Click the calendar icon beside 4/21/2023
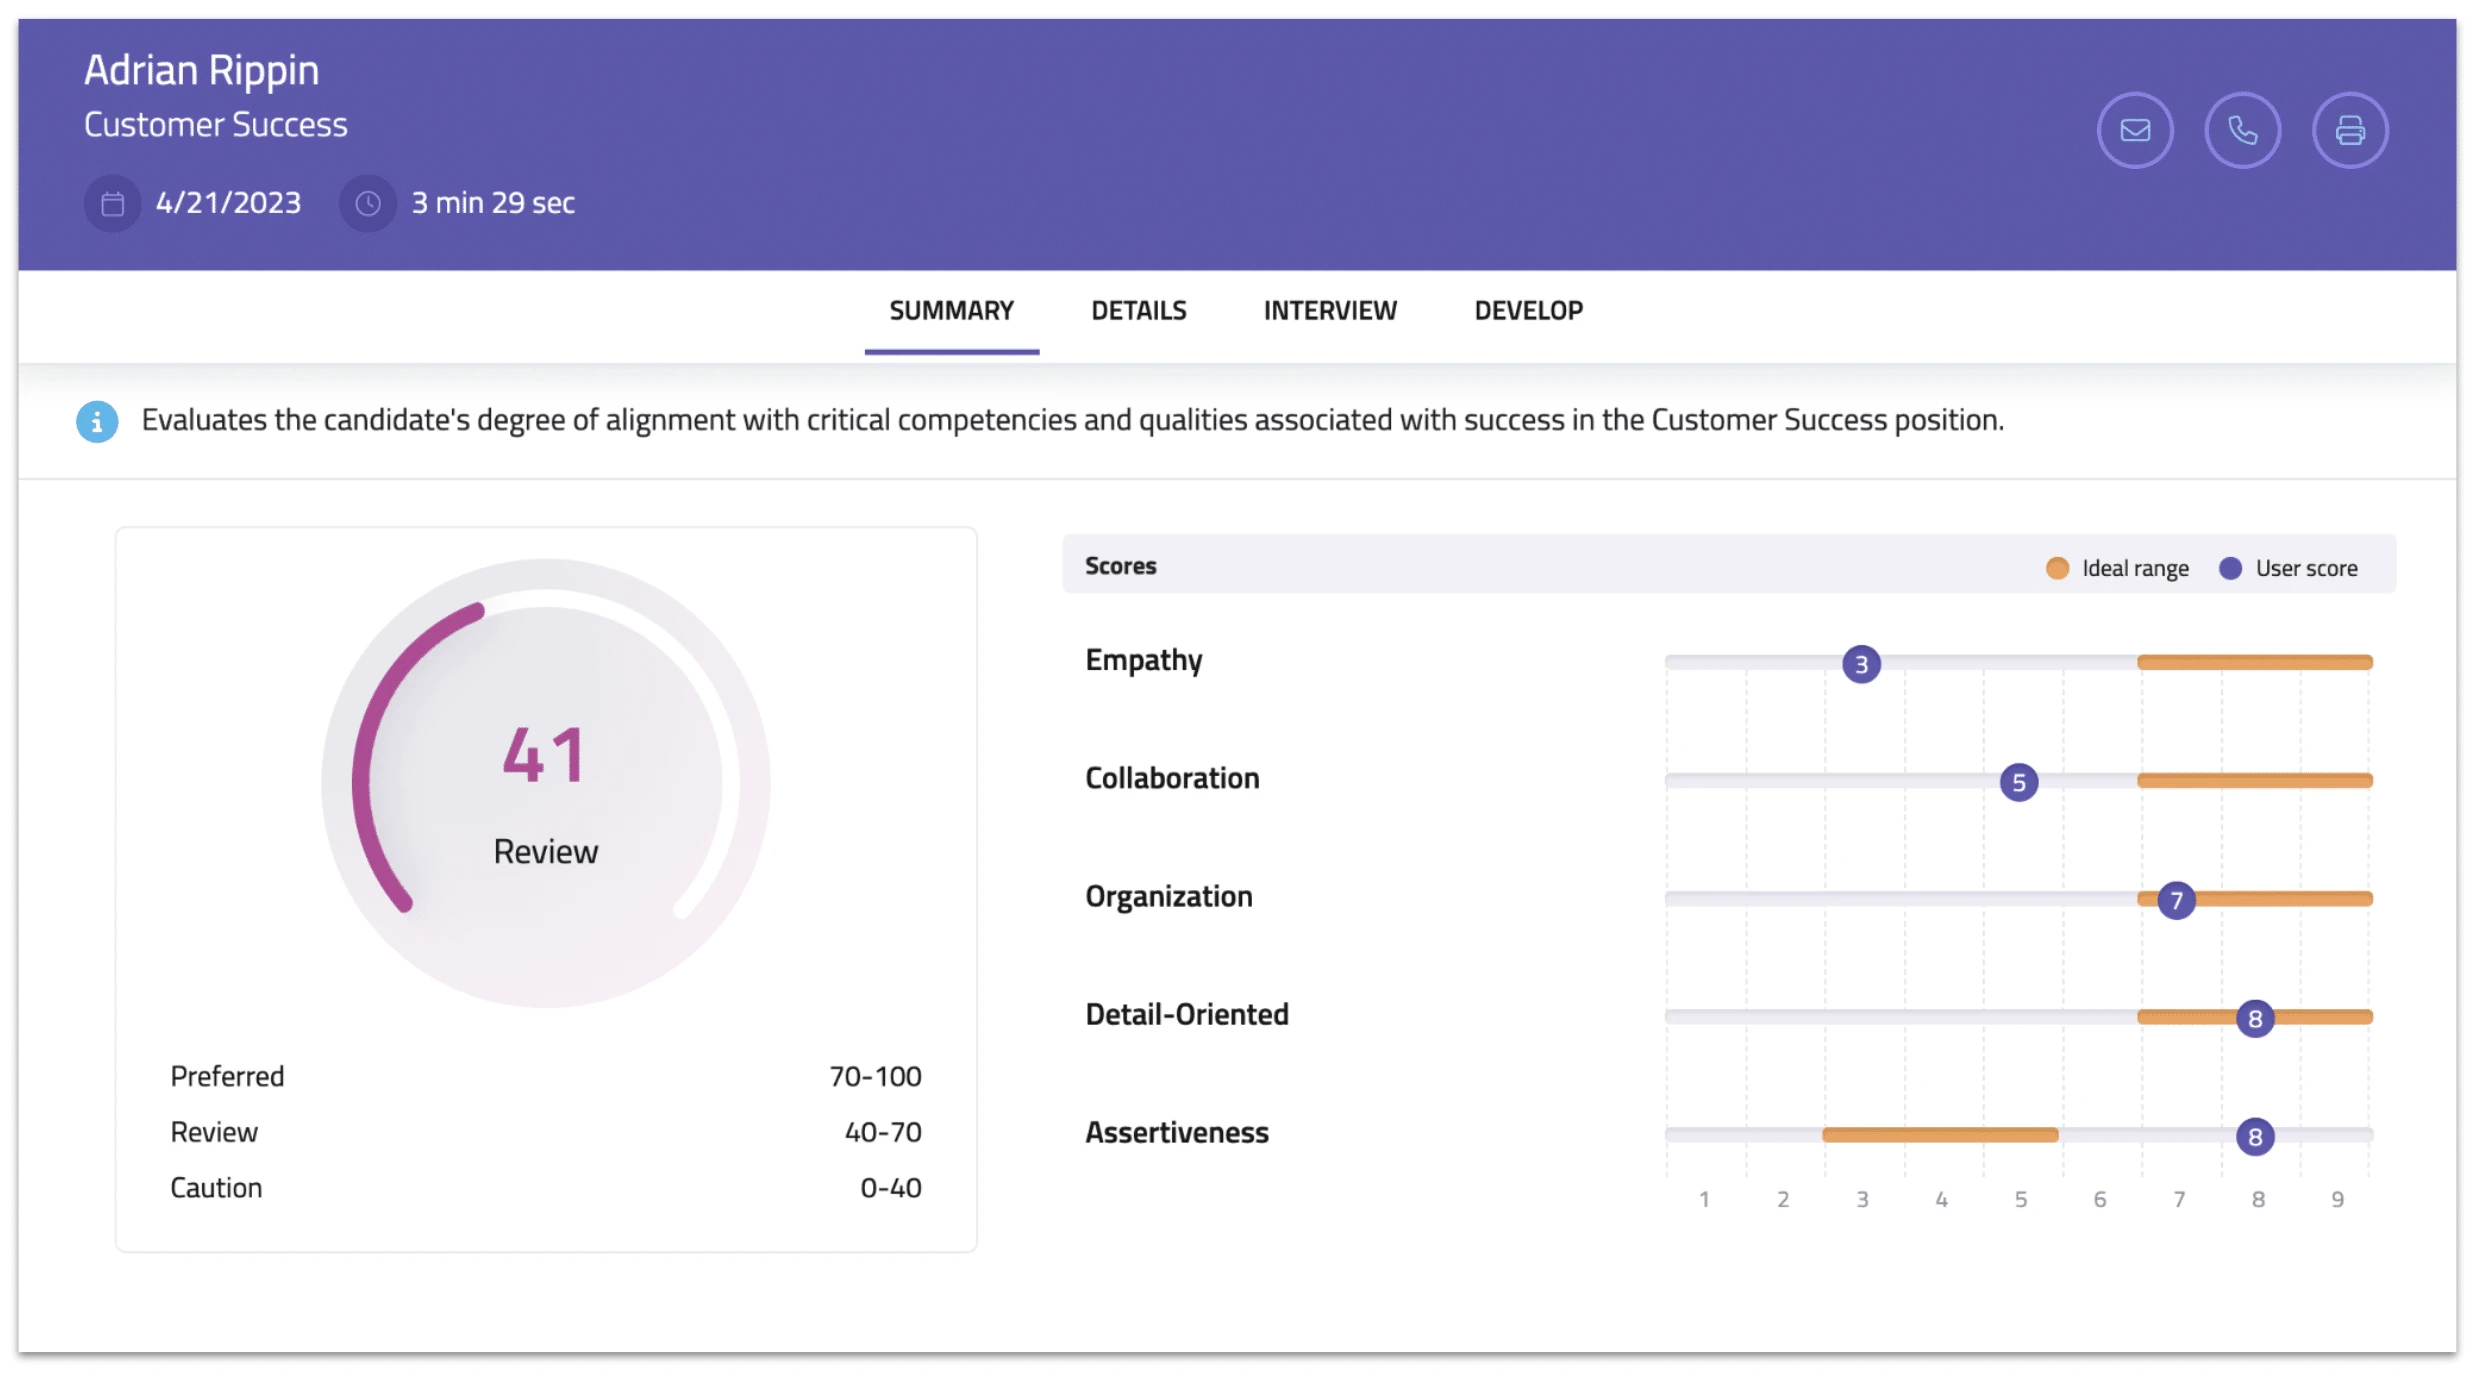 (x=113, y=204)
